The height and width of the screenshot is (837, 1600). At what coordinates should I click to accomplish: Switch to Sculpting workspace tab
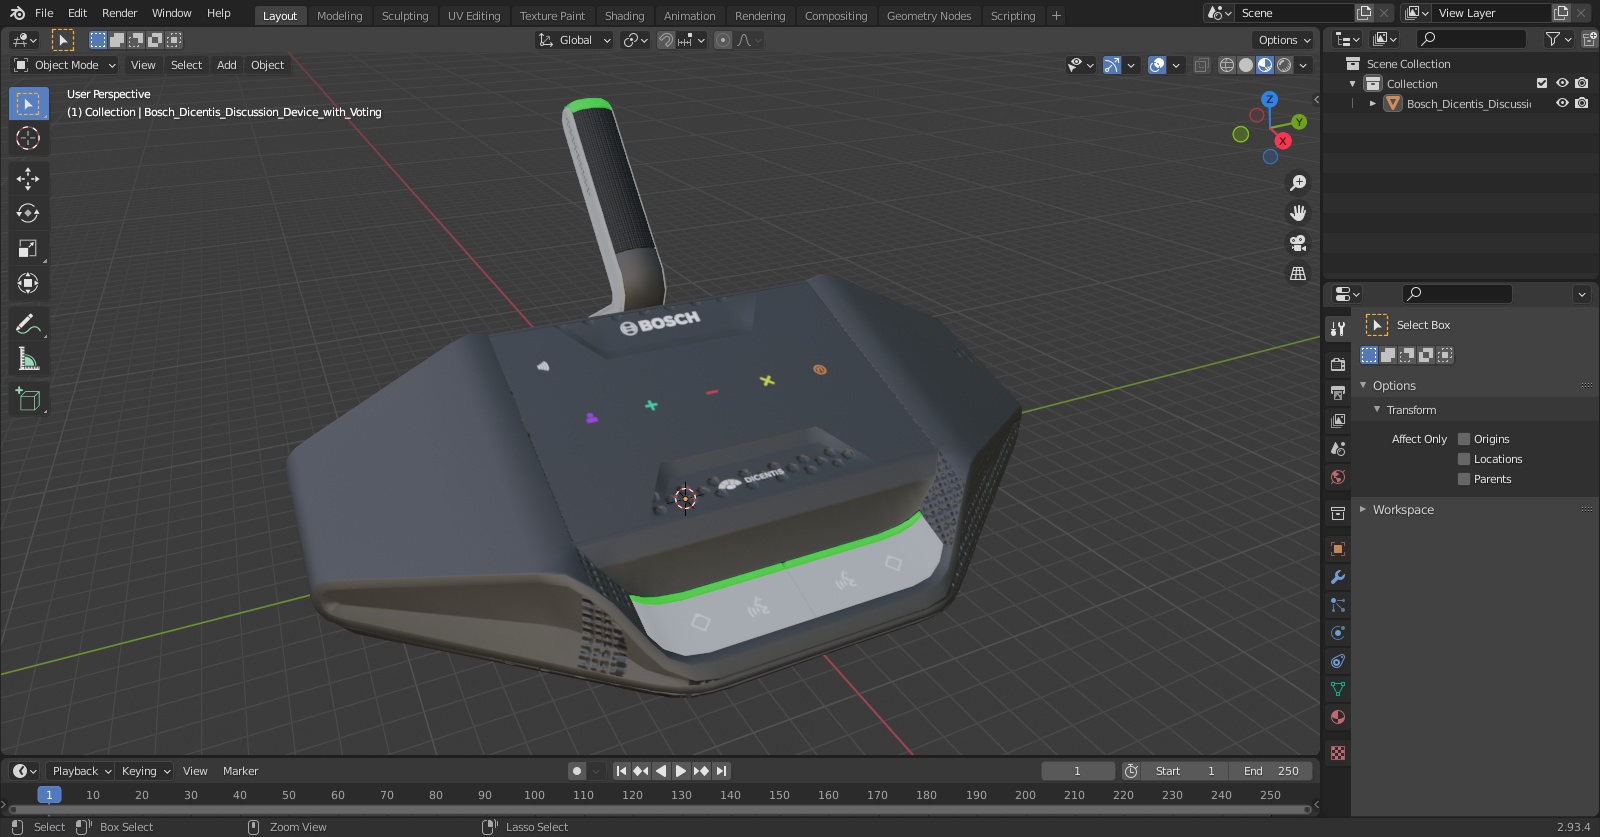tap(405, 16)
